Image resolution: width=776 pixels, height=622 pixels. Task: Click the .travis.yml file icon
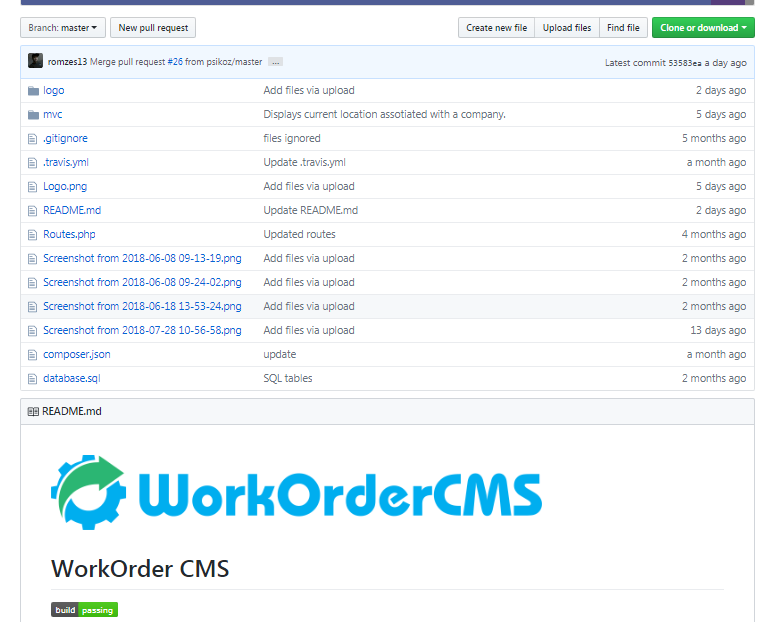click(x=33, y=163)
